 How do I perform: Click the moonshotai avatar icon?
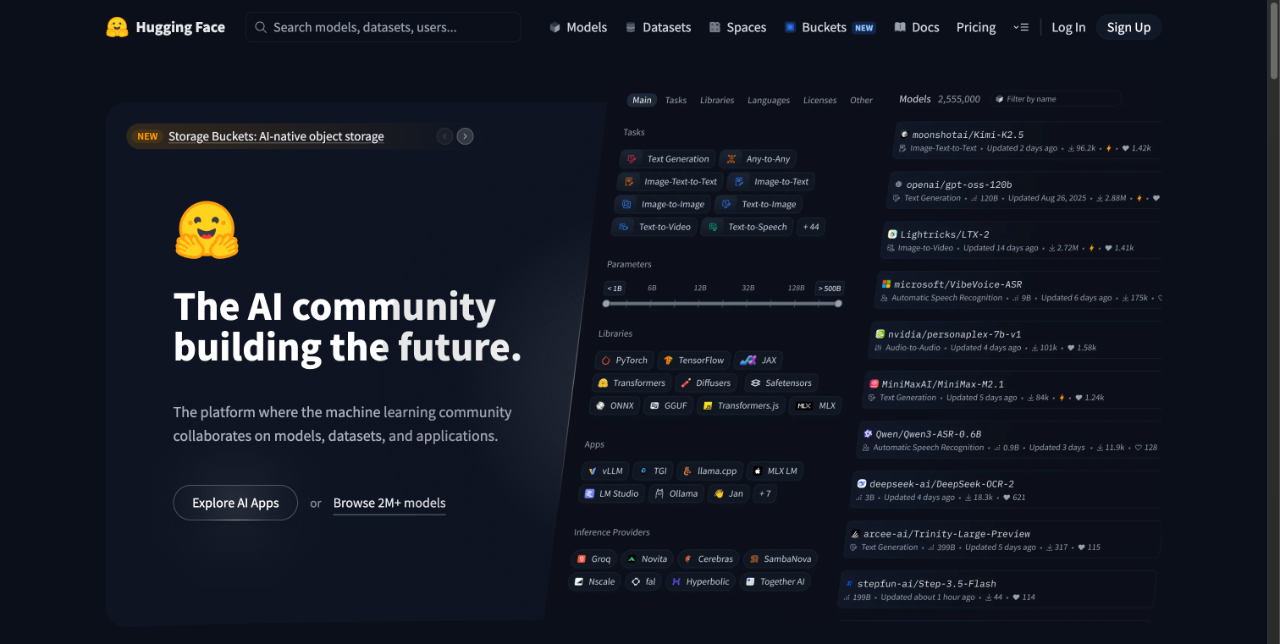[904, 134]
